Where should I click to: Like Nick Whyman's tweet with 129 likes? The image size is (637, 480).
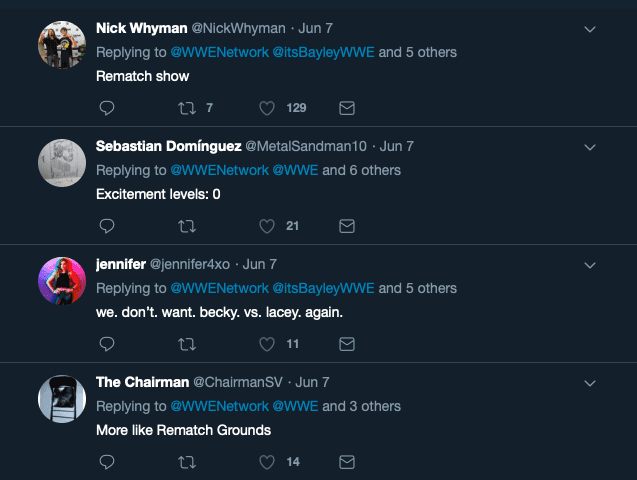coord(267,108)
